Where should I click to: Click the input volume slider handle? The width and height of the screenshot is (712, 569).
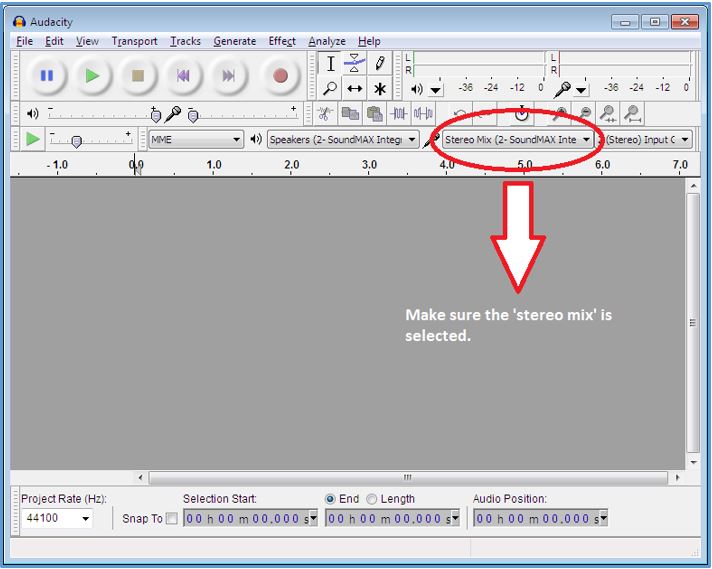193,116
